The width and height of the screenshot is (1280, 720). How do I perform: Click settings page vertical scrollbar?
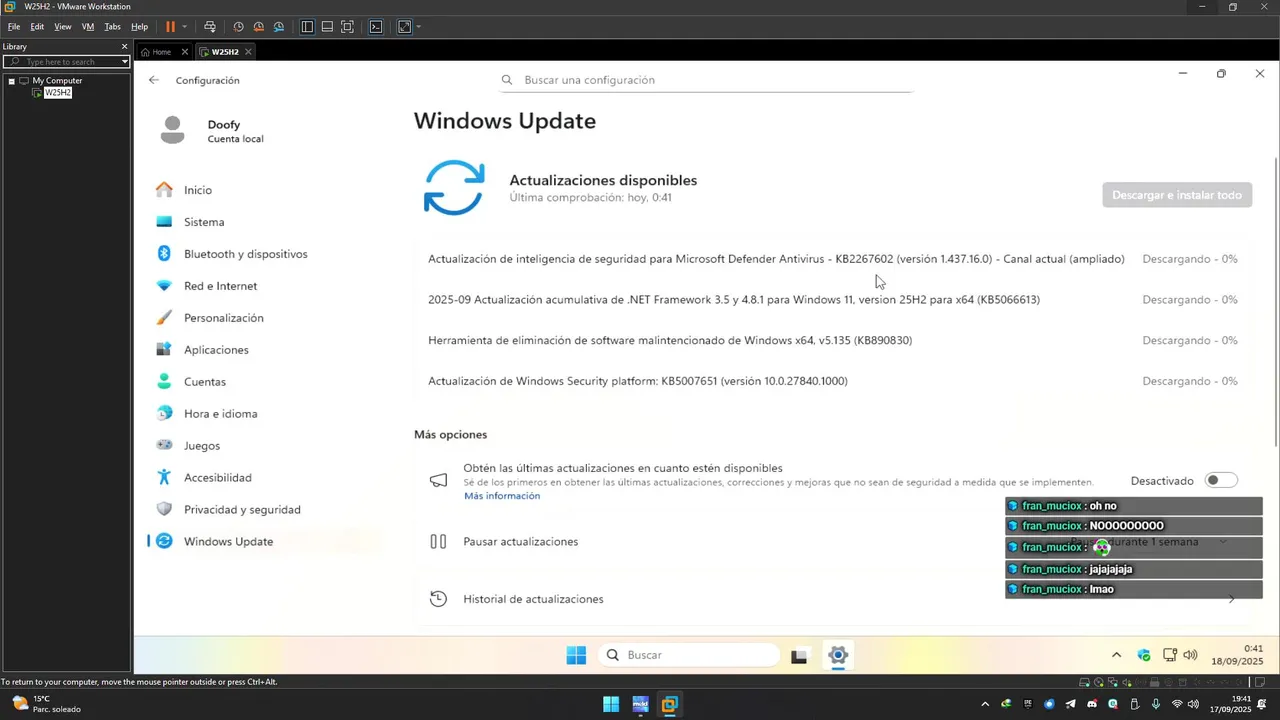pos(1275,300)
